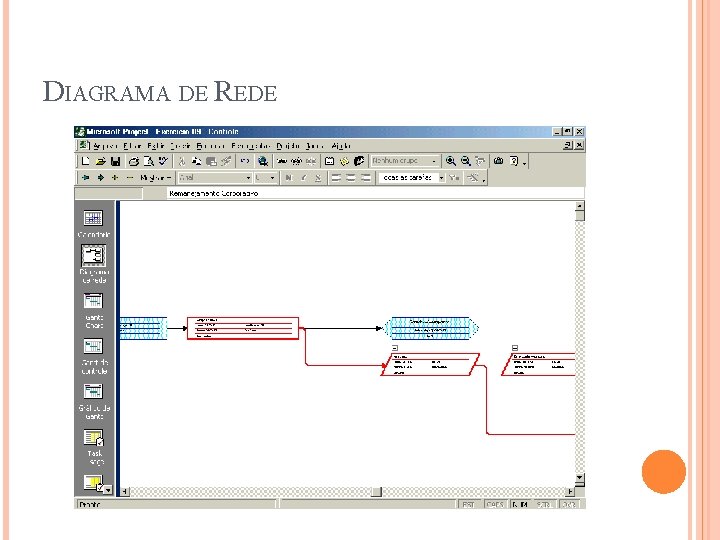Open the Inserir menu
The width and height of the screenshot is (720, 540).
(x=180, y=146)
